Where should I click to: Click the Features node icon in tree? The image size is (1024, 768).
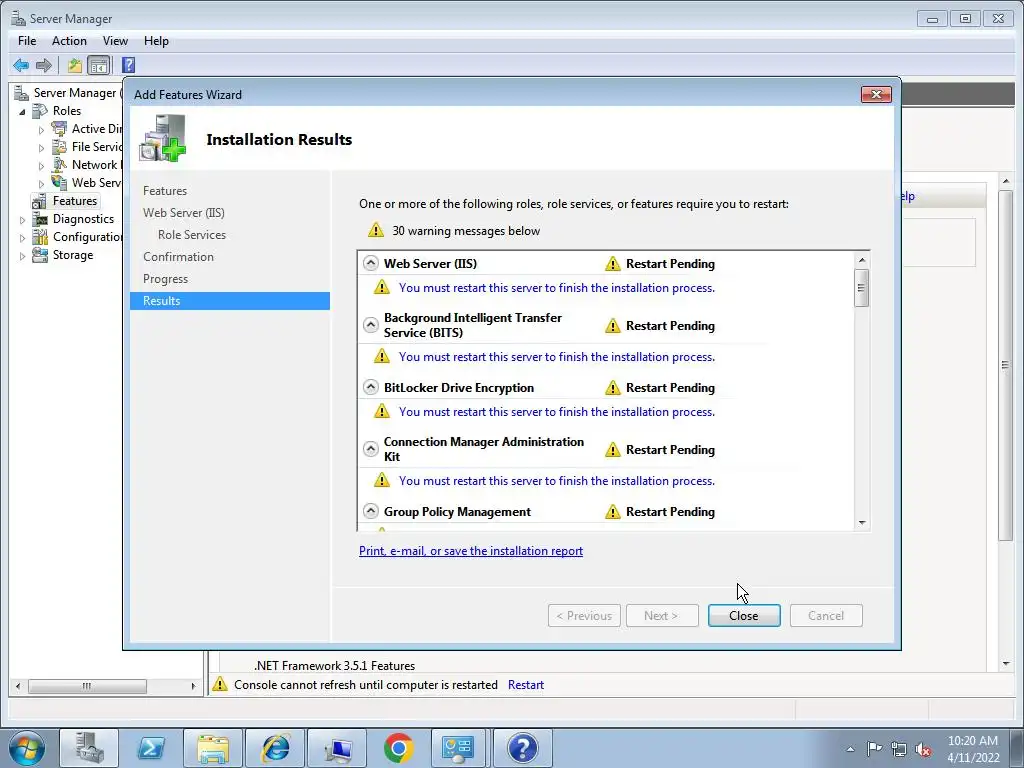click(40, 201)
